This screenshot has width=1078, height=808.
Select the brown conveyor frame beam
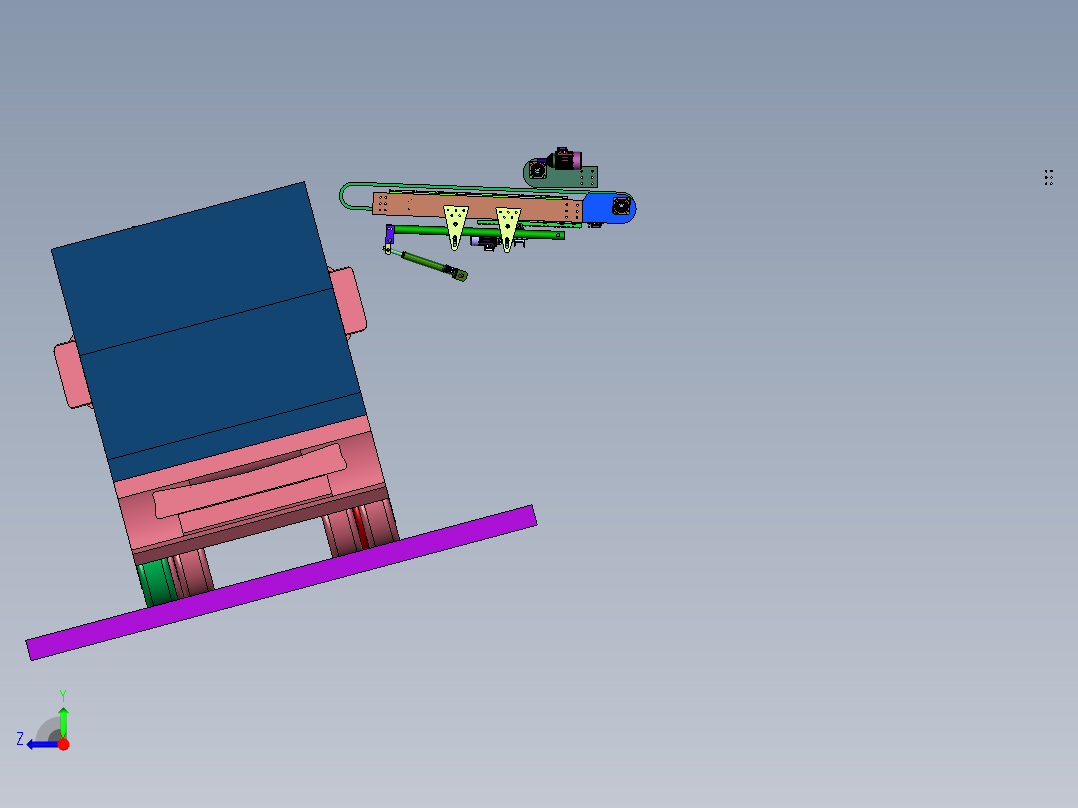pos(477,206)
